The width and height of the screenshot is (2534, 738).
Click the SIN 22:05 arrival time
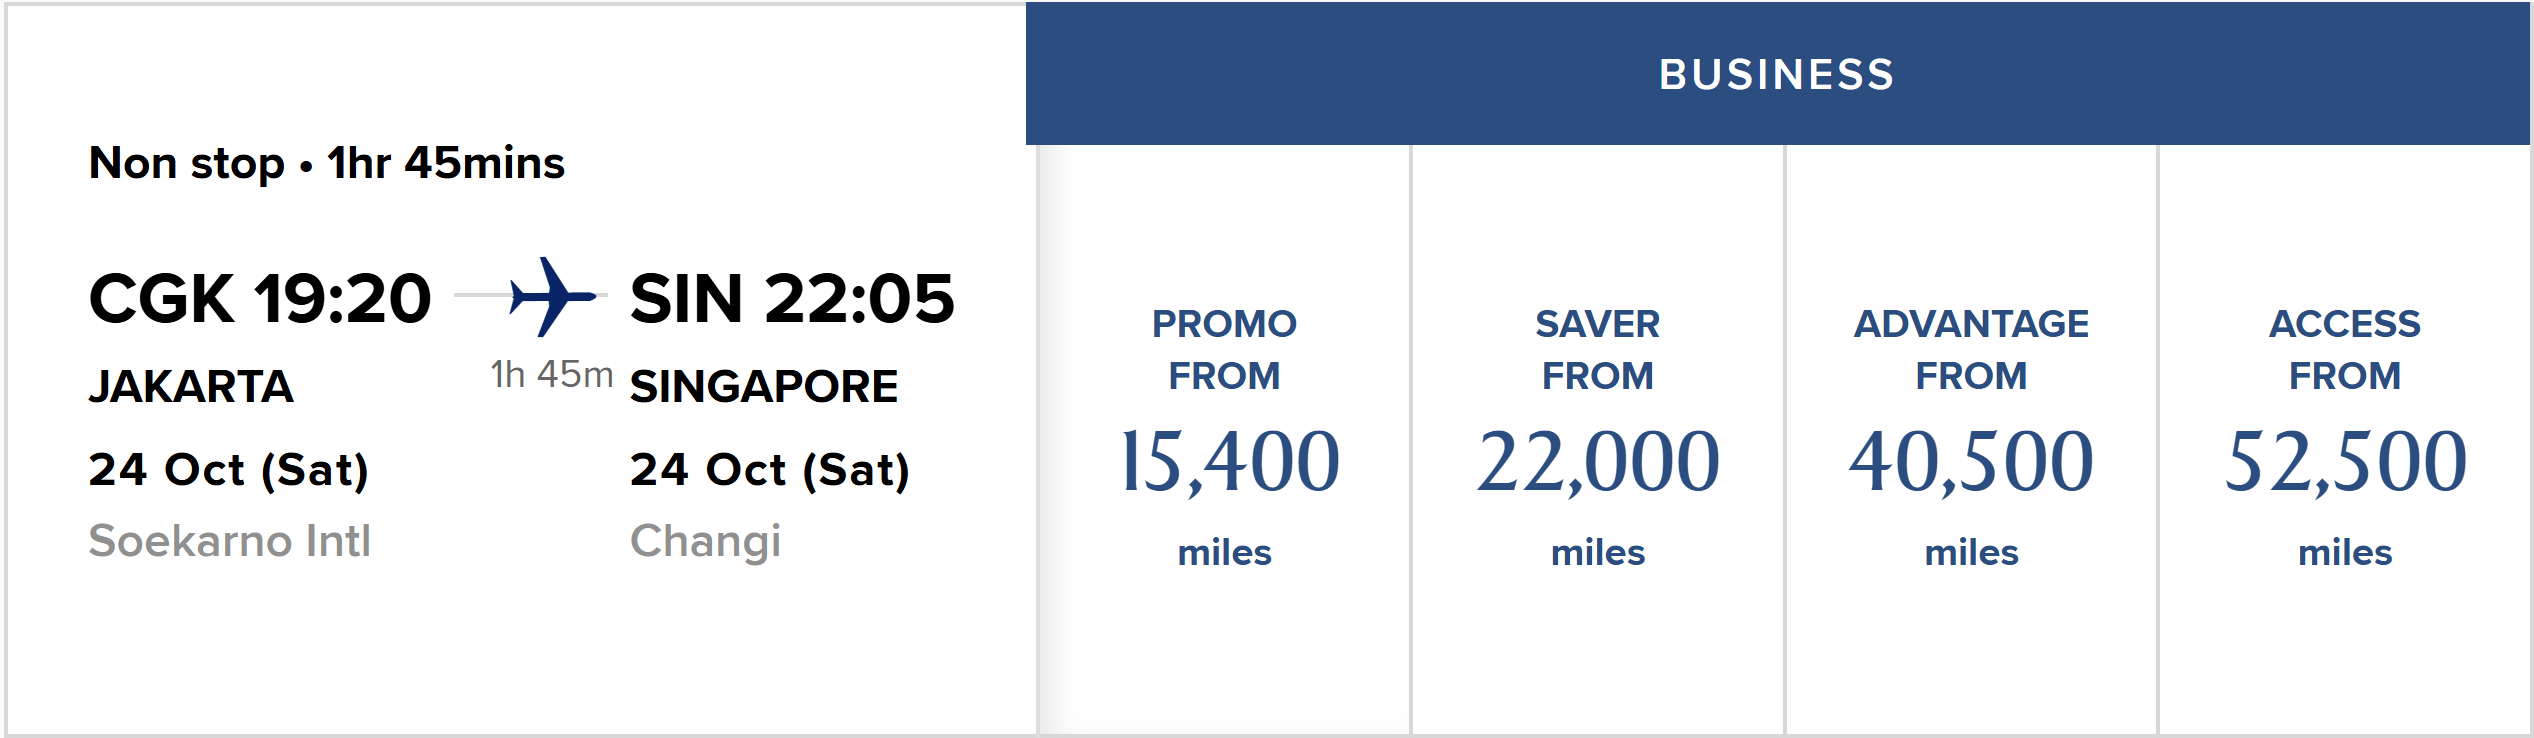792,298
